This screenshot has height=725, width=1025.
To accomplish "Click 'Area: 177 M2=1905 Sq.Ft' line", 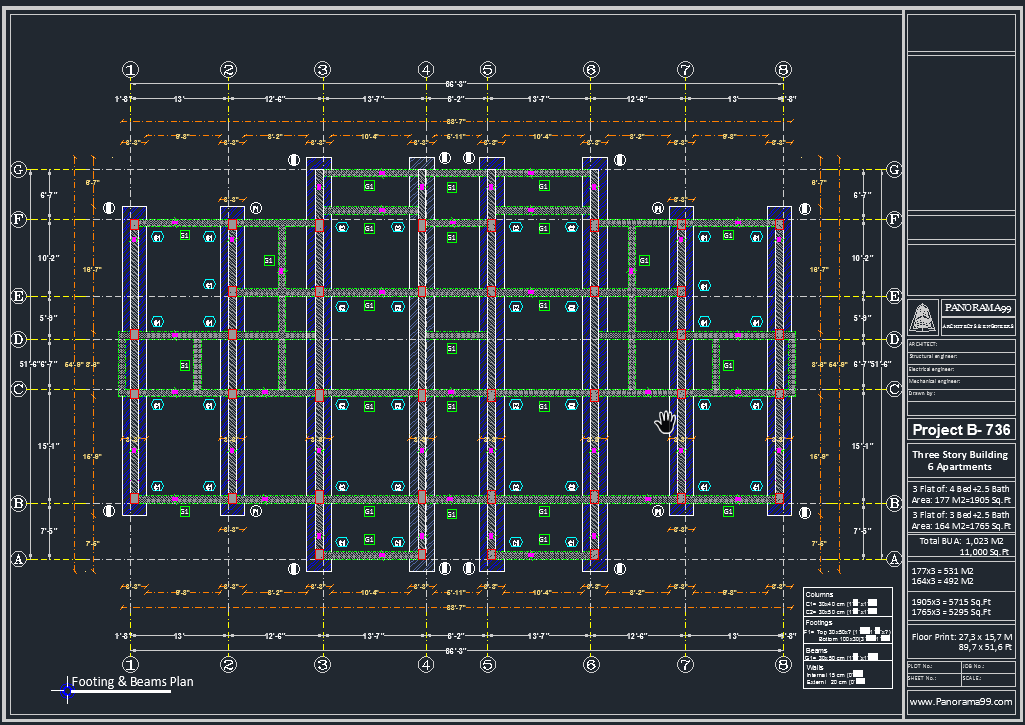I will (x=961, y=499).
